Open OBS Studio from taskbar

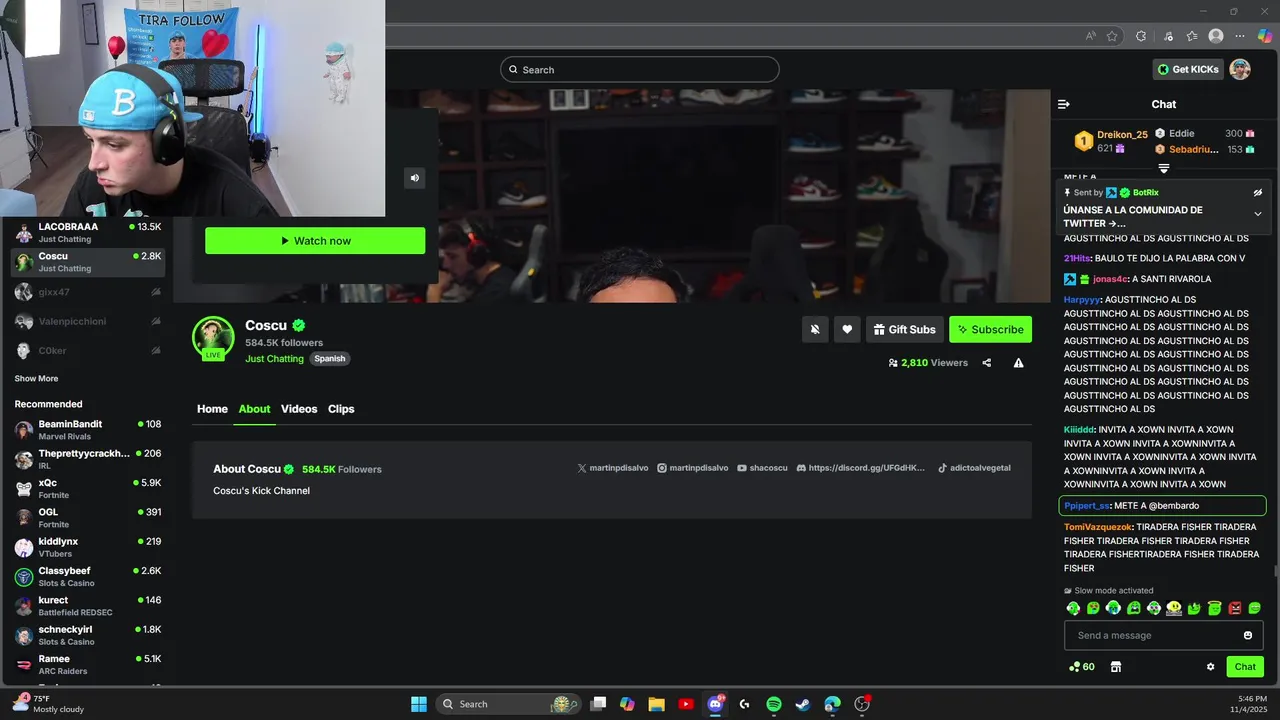862,704
